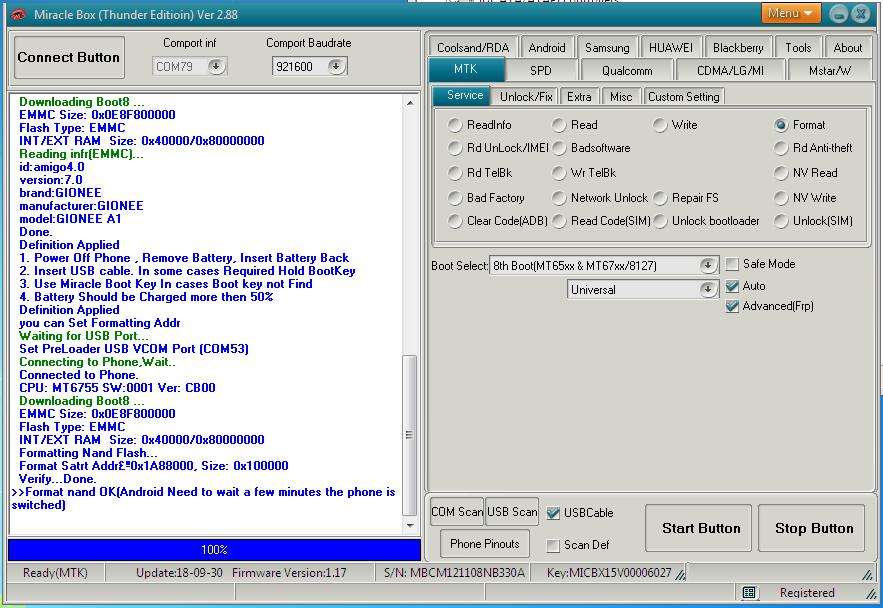Enable the Safe Mode checkbox
This screenshot has height=608, width=883.
[732, 264]
